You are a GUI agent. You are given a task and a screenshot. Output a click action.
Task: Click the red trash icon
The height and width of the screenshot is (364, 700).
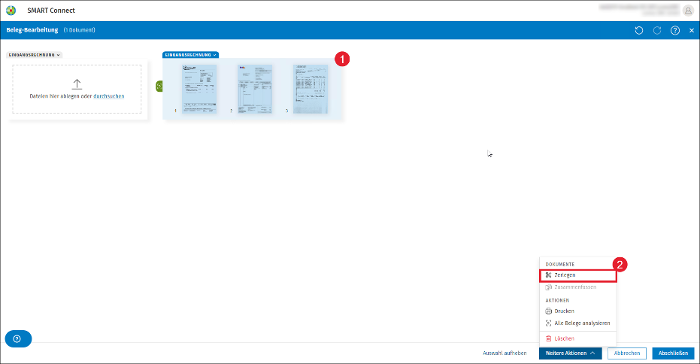click(548, 339)
